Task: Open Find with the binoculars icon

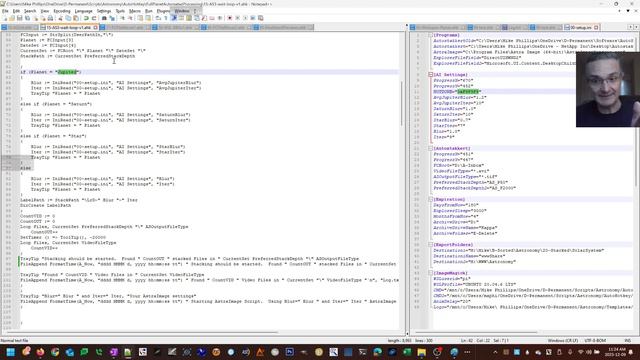Action: tap(104, 18)
